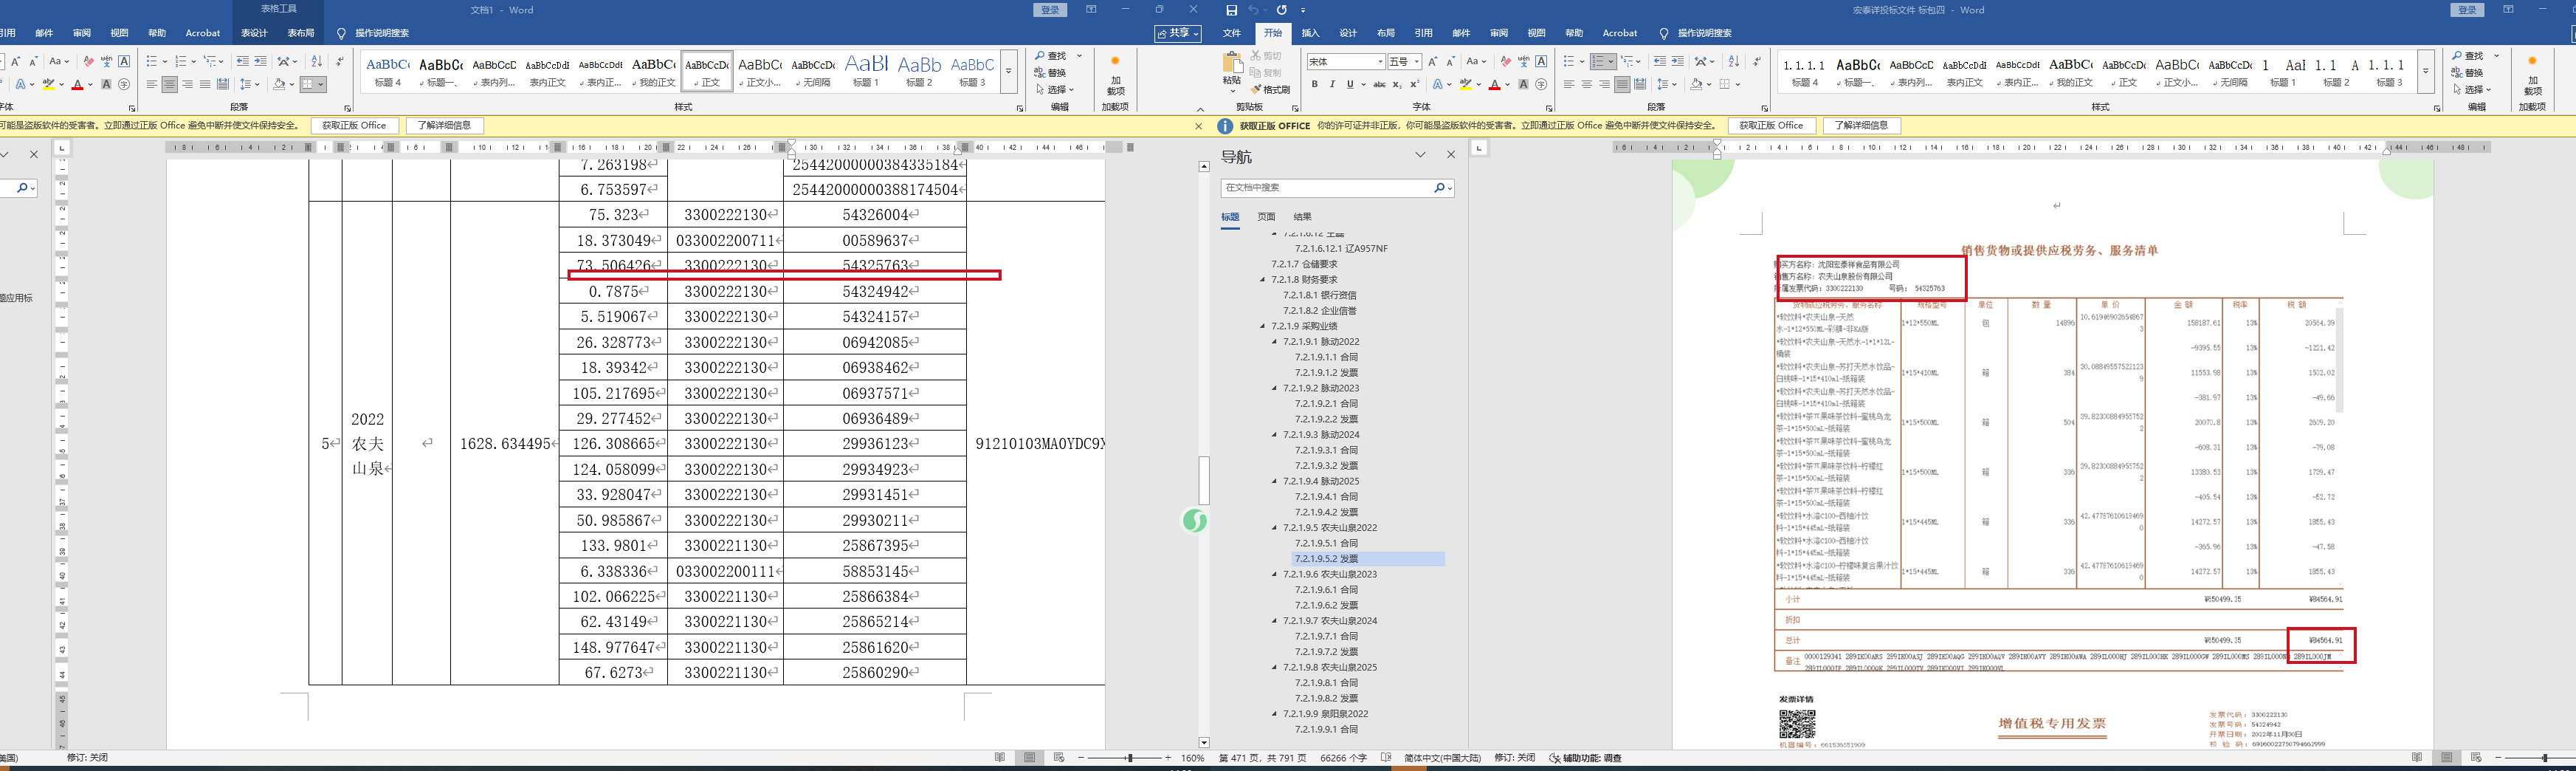Click the 共享 share button
The height and width of the screenshot is (771, 2576).
1178,33
